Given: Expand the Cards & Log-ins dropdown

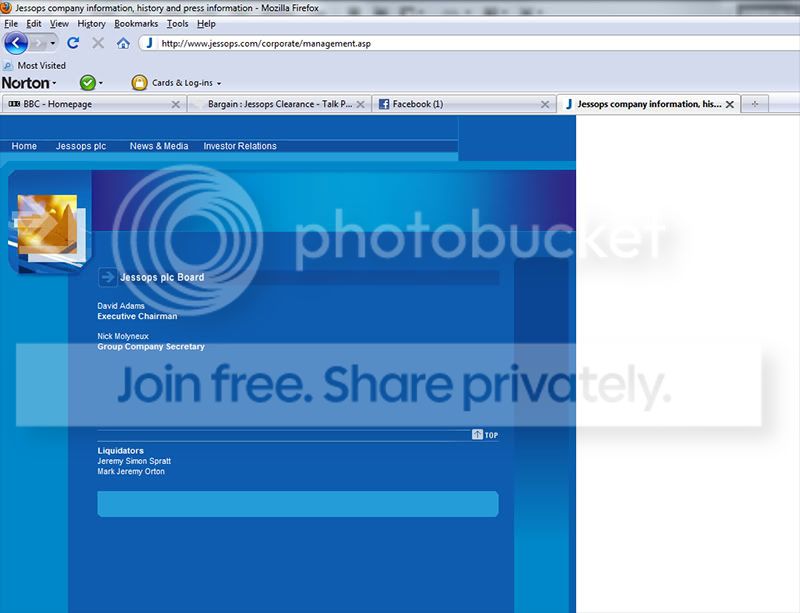Looking at the screenshot, I should pyautogui.click(x=219, y=84).
